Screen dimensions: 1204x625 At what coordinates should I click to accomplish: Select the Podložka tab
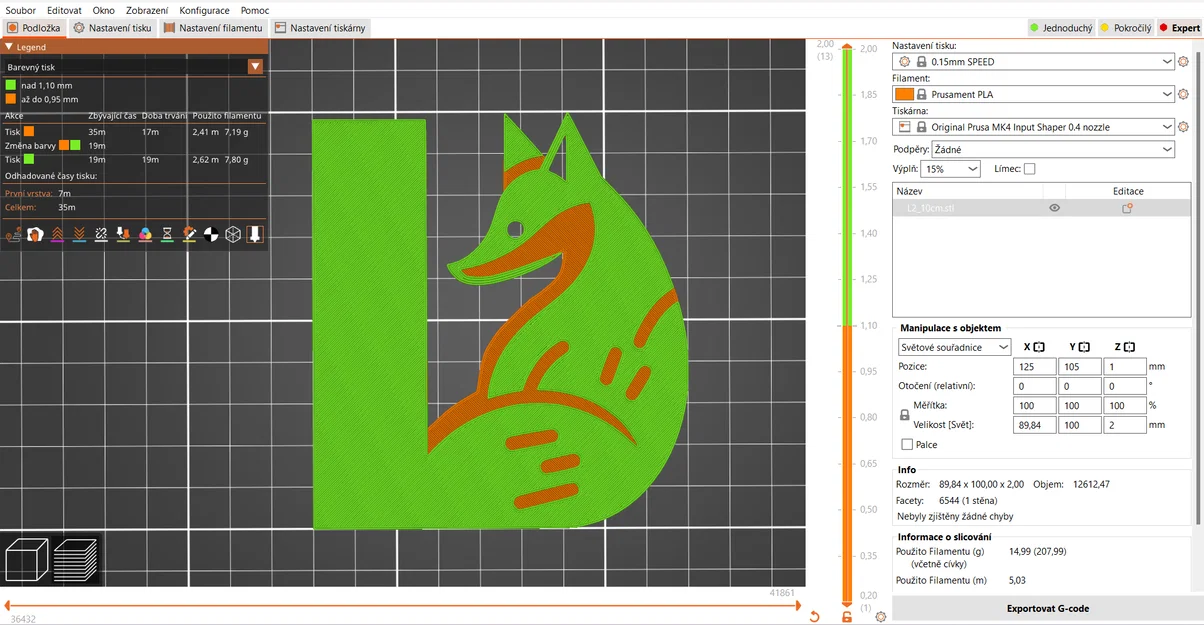34,28
